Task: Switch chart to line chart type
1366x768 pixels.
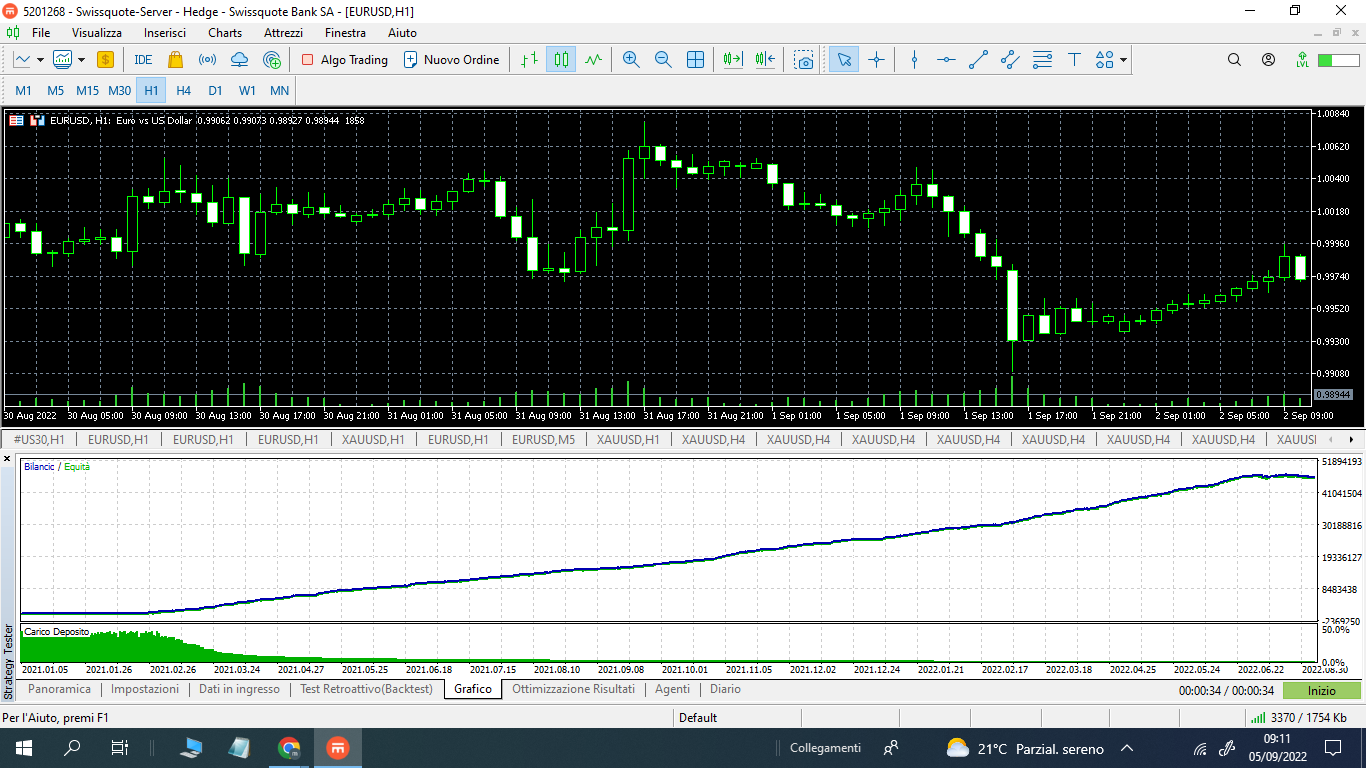Action: point(593,60)
